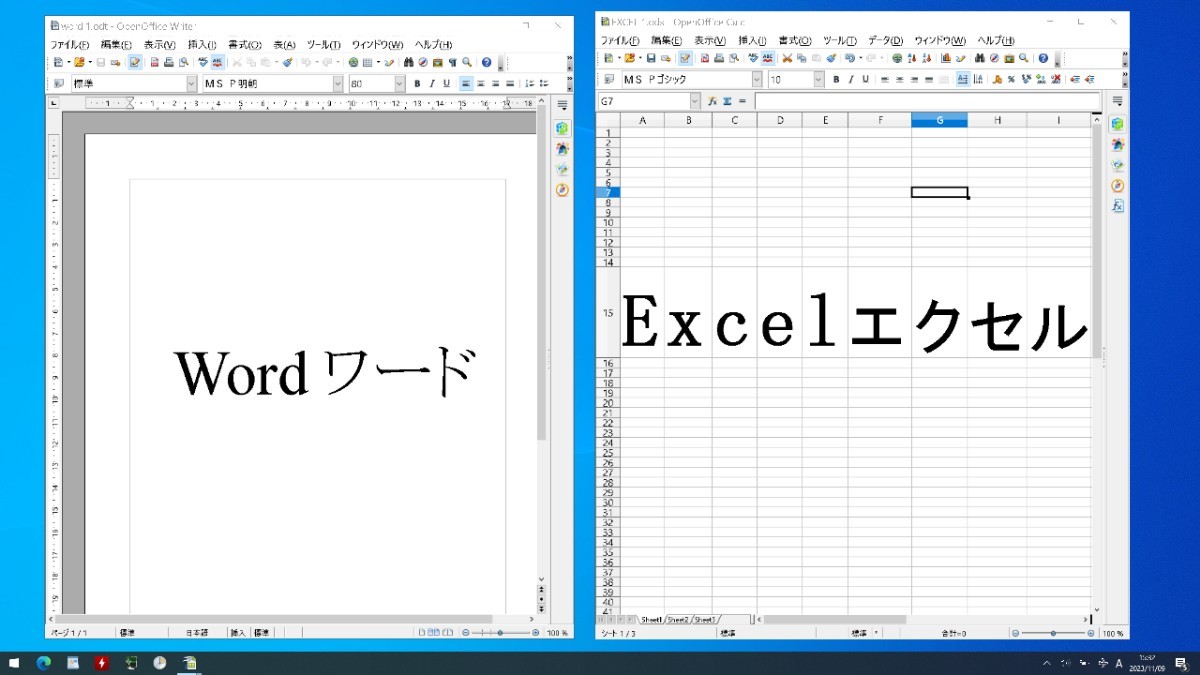Open Writer's 書式(O) menu

[x=244, y=45]
